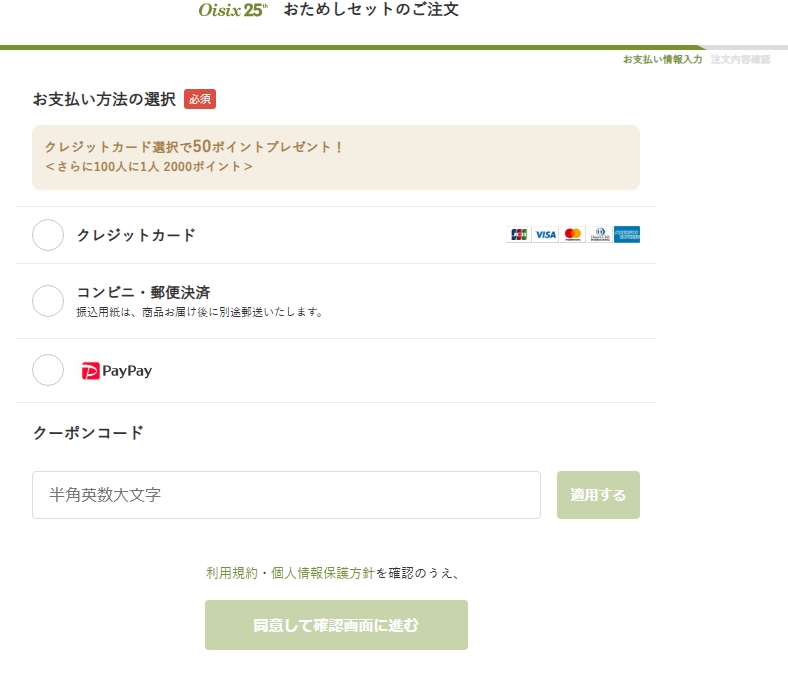
Task: Click the red 必須 badge
Action: click(200, 99)
